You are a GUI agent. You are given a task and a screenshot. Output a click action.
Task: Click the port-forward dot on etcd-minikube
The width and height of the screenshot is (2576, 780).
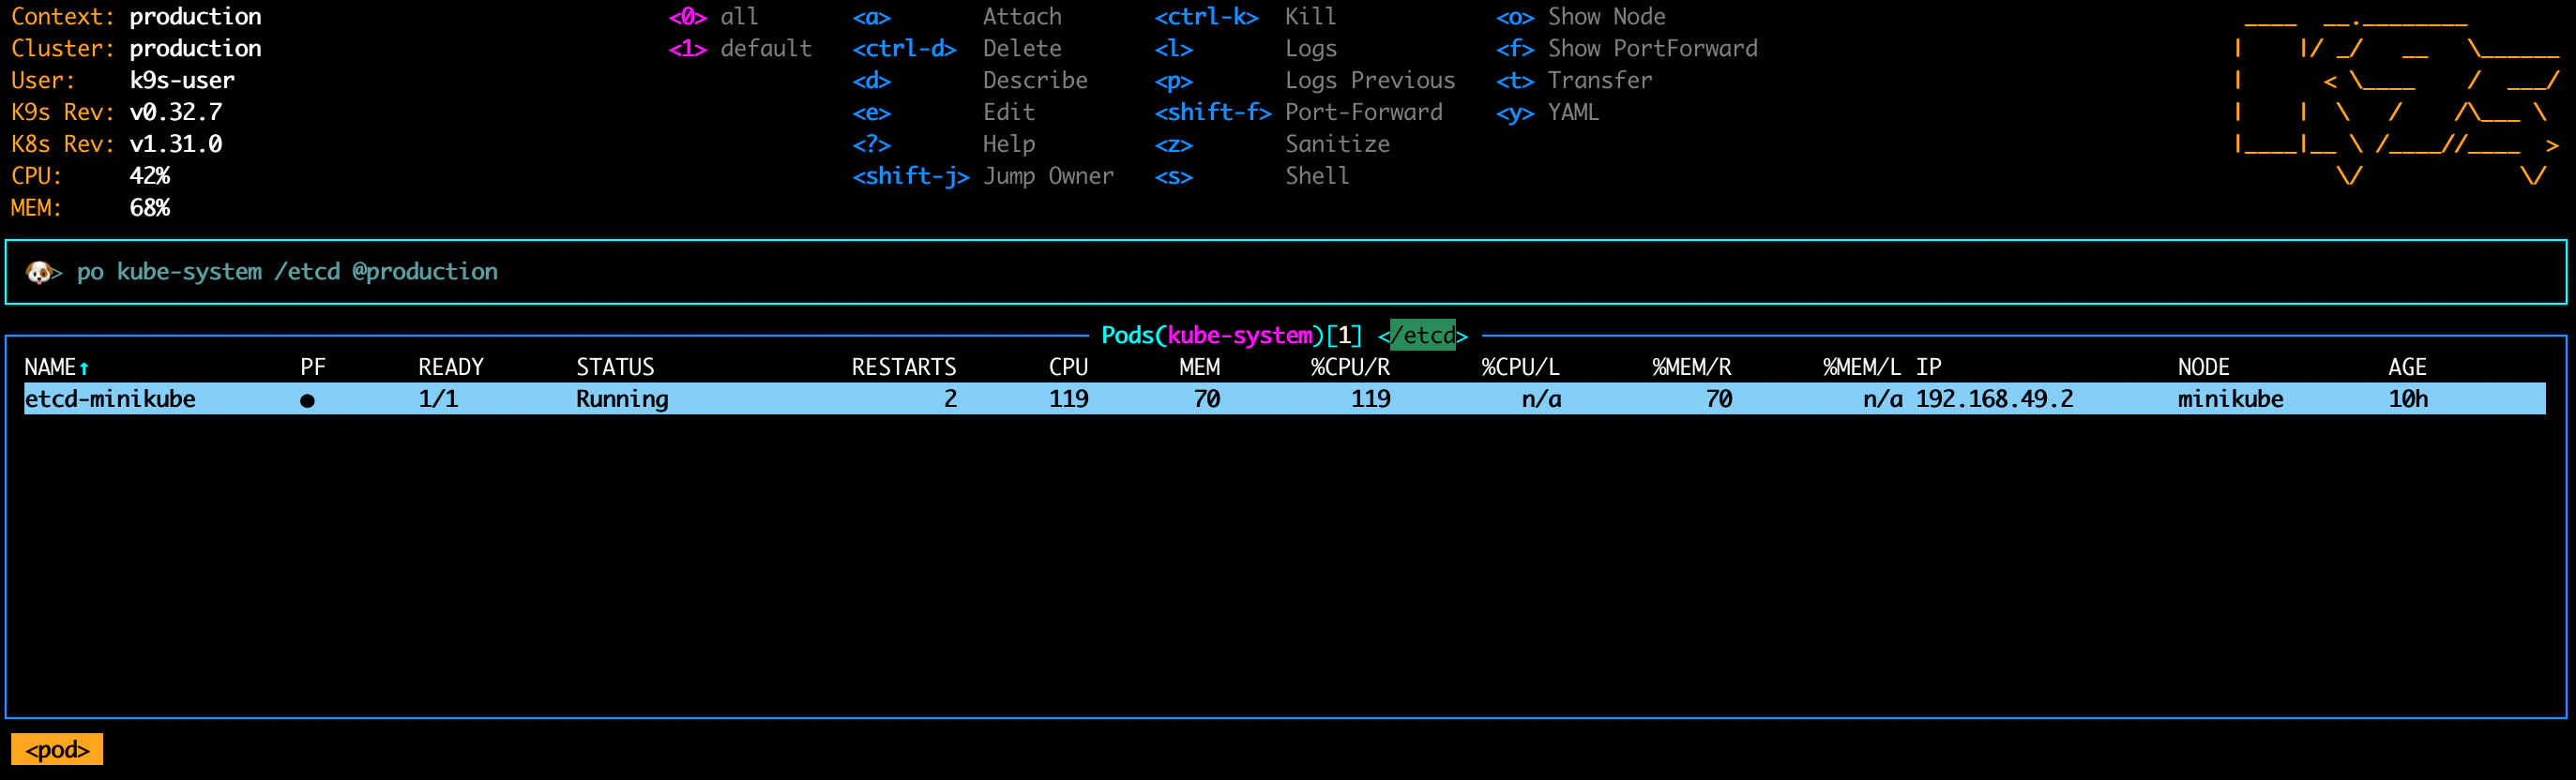pos(307,400)
